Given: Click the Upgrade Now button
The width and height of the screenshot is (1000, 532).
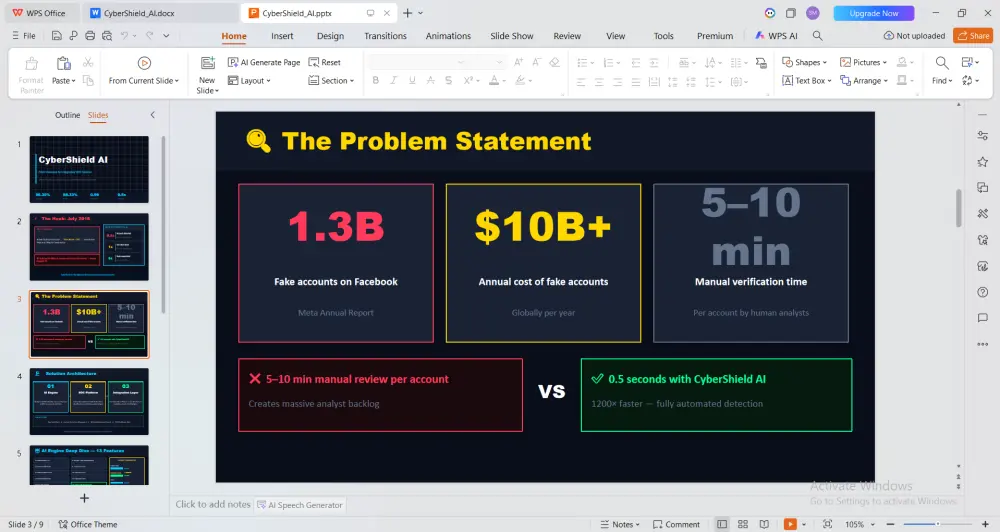Looking at the screenshot, I should tap(874, 13).
